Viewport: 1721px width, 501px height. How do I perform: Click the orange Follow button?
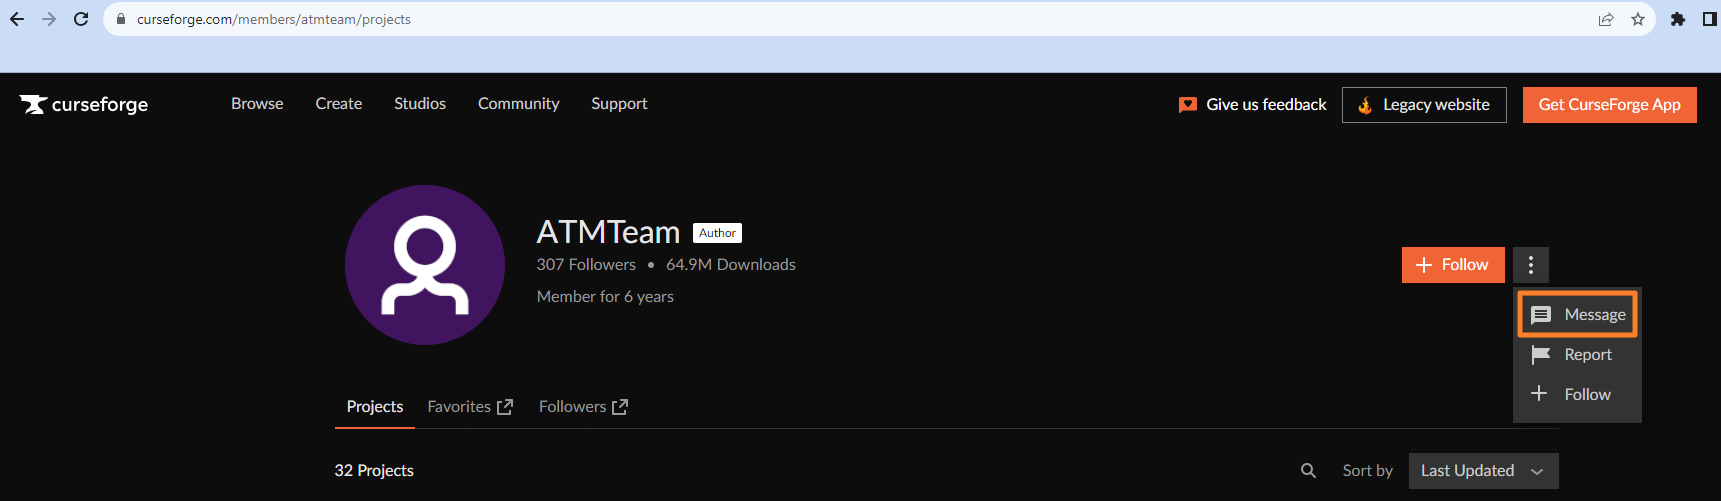(1453, 265)
